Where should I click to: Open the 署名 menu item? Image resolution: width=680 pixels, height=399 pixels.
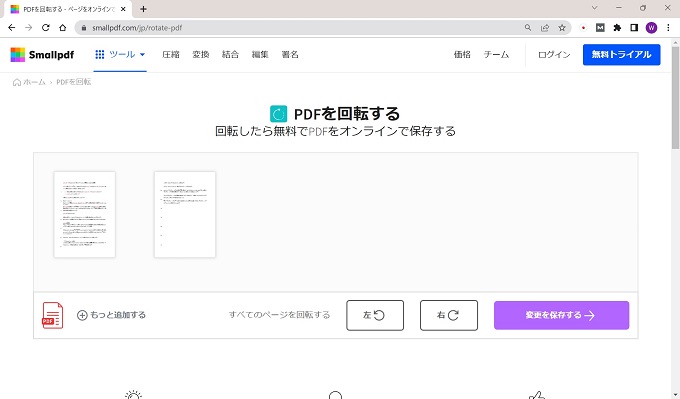[x=290, y=55]
